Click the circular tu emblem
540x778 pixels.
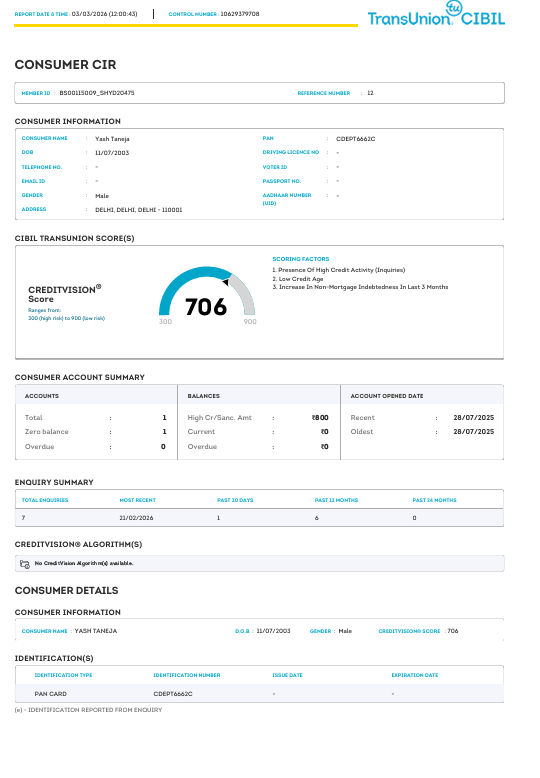[x=454, y=8]
